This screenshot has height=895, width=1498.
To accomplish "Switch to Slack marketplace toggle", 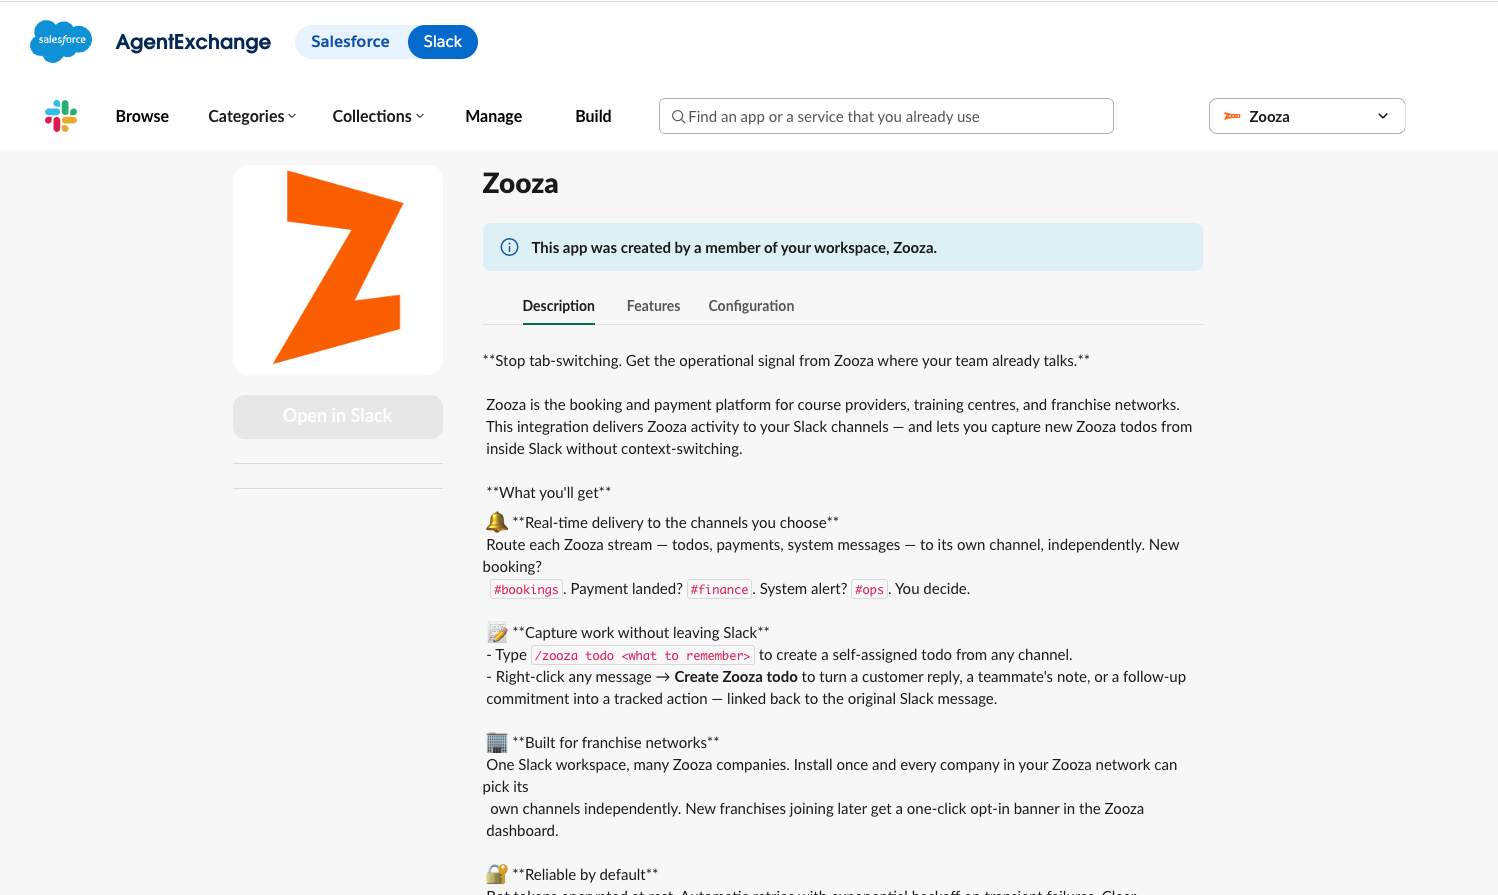I will pyautogui.click(x=442, y=42).
